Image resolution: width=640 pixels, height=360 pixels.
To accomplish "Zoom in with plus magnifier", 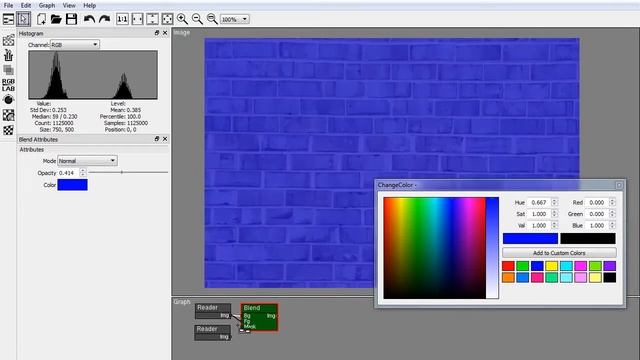I will coord(182,19).
